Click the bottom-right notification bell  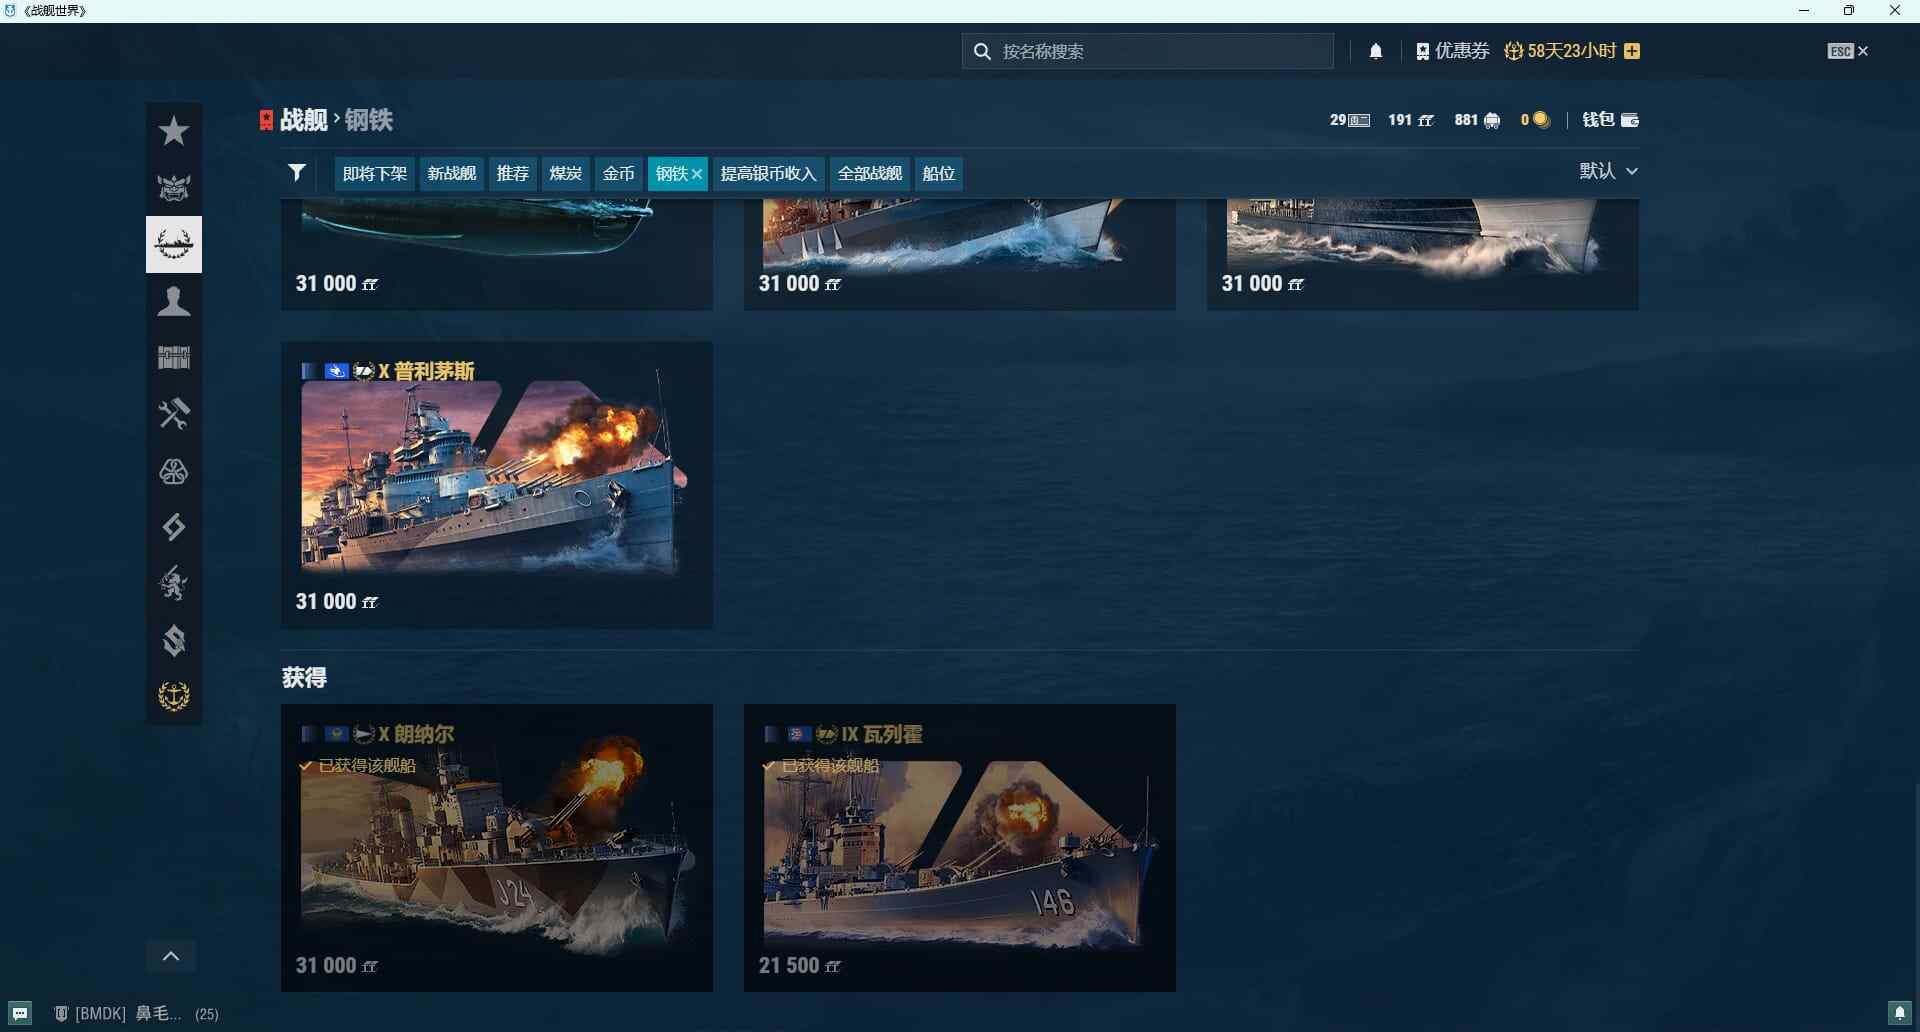1900,1013
